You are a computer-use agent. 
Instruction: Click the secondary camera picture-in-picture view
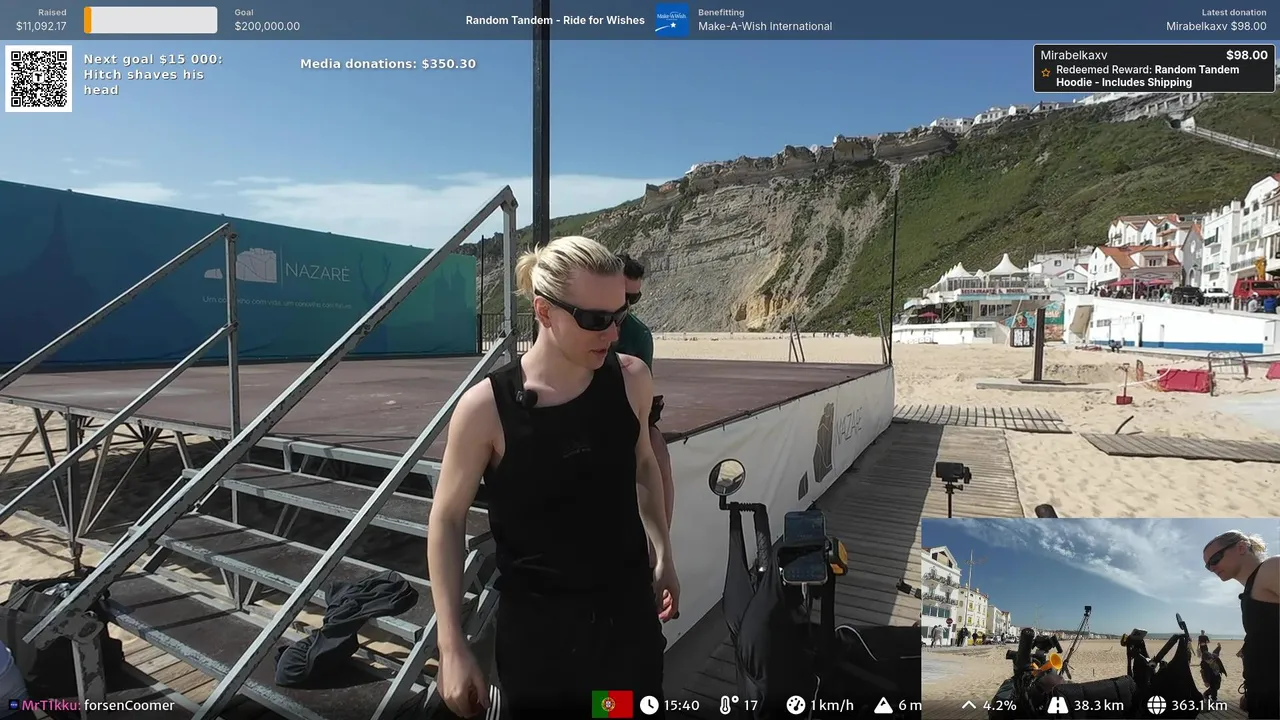[1100, 618]
